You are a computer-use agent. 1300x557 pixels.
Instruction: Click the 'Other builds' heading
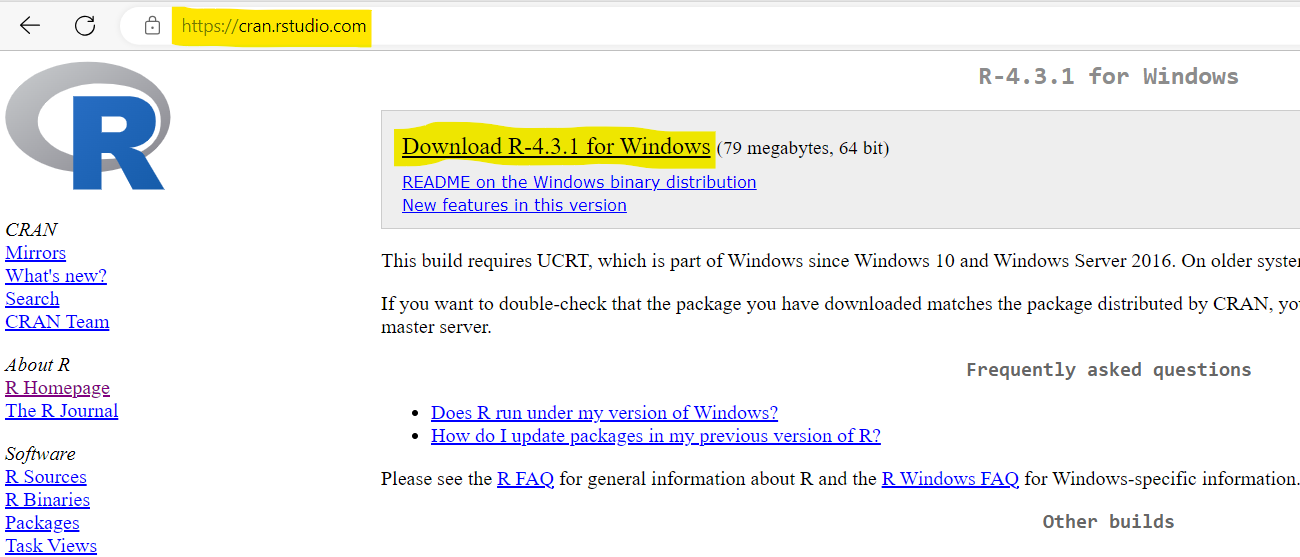(x=1108, y=522)
